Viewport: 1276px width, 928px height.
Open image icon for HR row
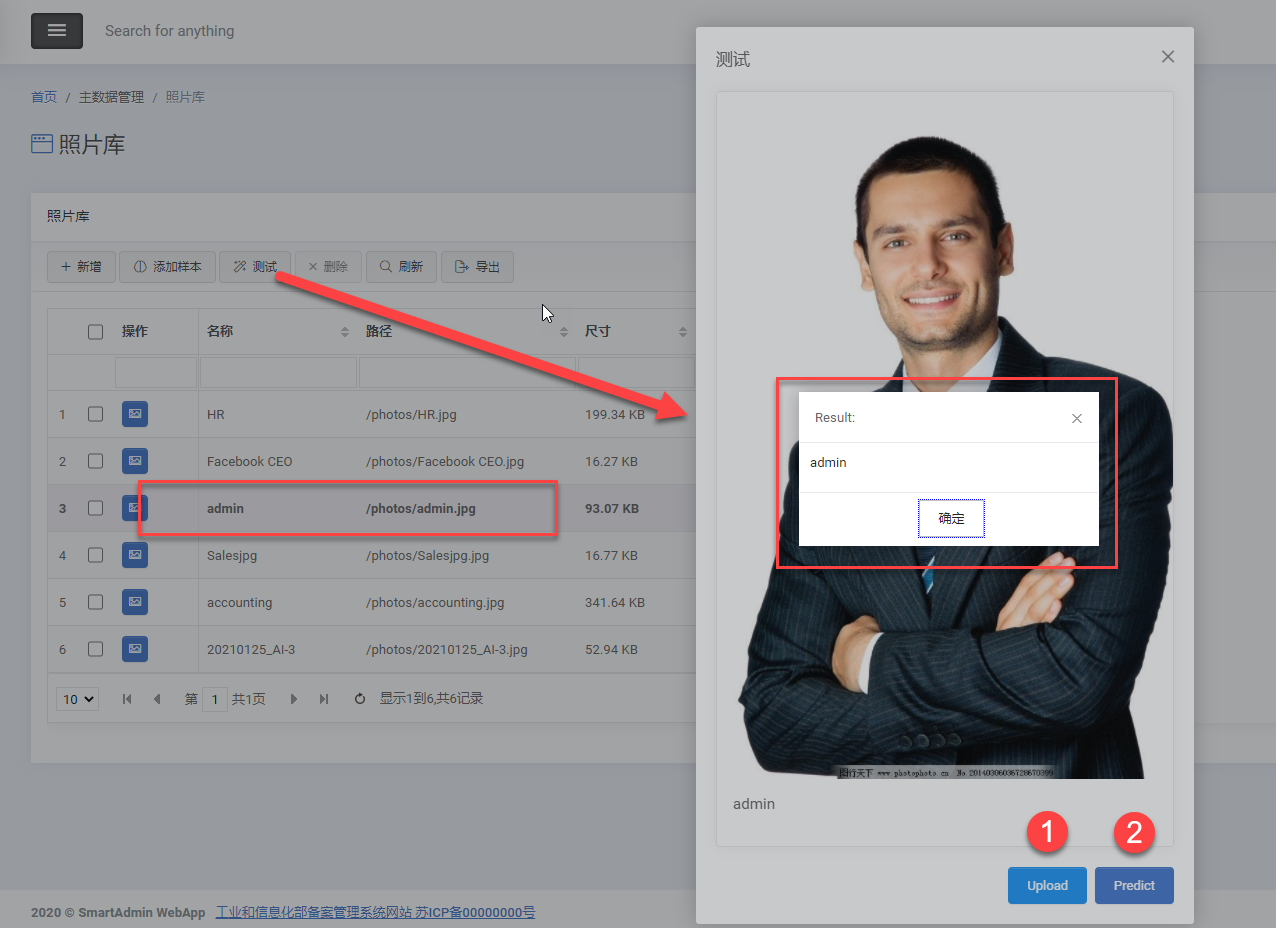[135, 414]
